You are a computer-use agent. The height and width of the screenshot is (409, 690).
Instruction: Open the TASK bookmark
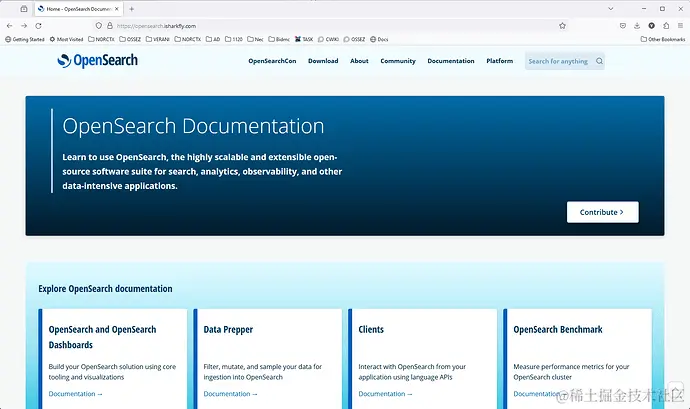[x=304, y=39]
